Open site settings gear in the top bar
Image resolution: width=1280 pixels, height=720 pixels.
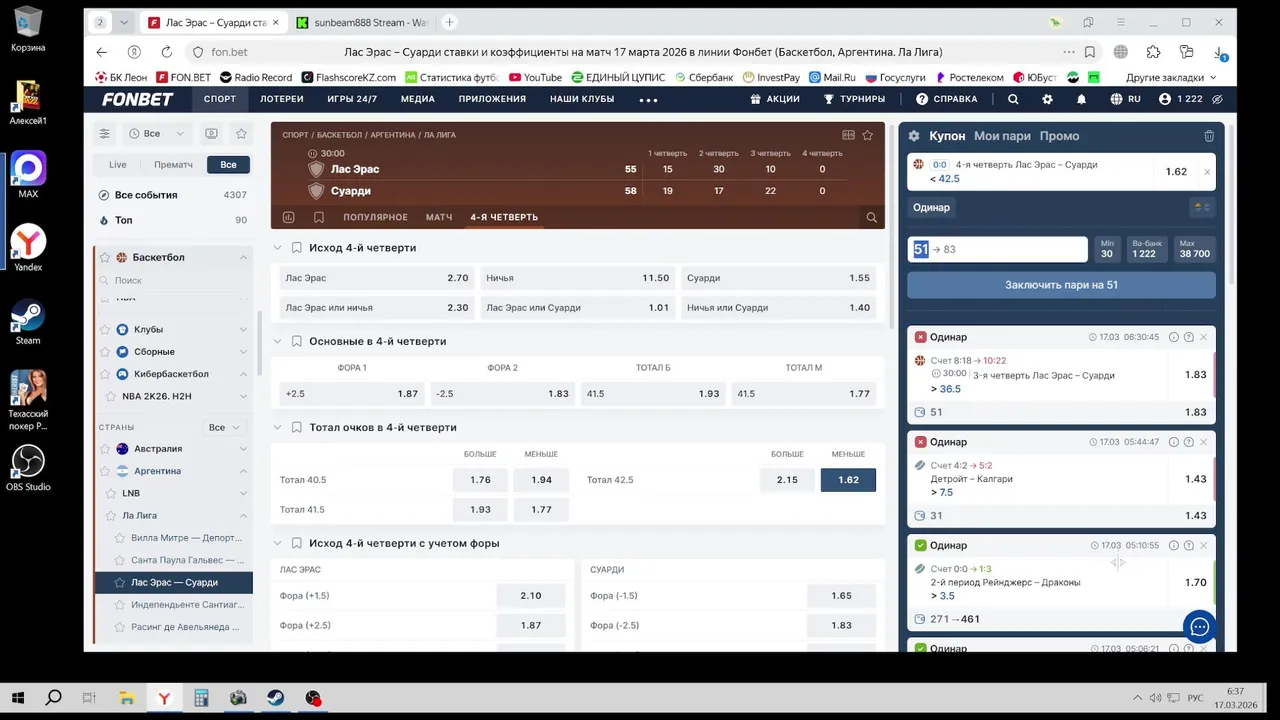[1047, 99]
